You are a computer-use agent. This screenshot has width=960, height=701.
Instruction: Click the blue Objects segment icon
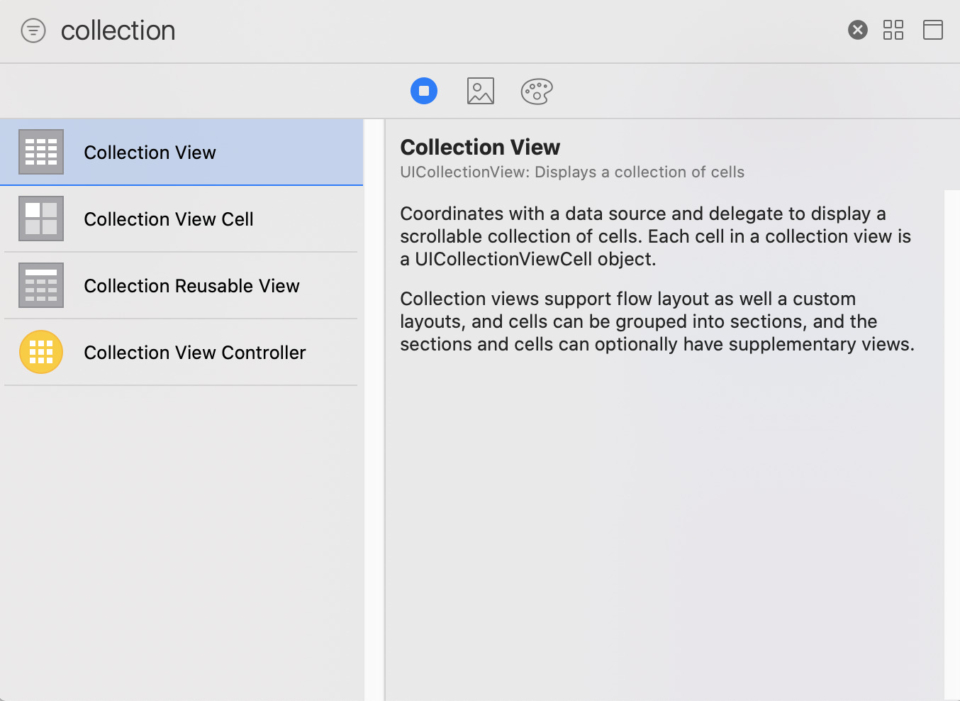tap(424, 90)
